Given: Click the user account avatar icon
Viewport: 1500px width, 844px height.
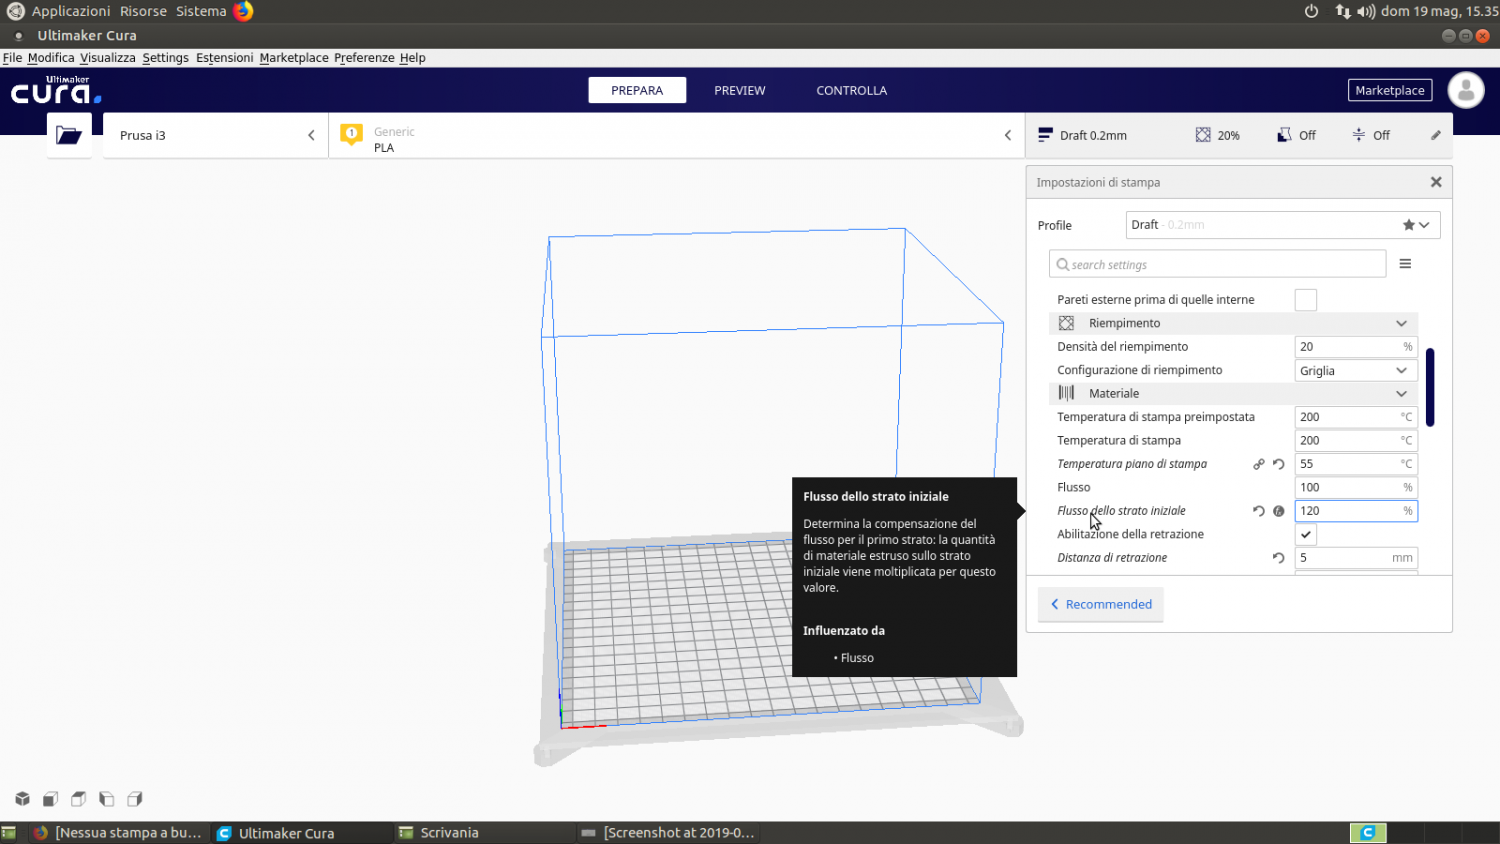Looking at the screenshot, I should click(1466, 90).
